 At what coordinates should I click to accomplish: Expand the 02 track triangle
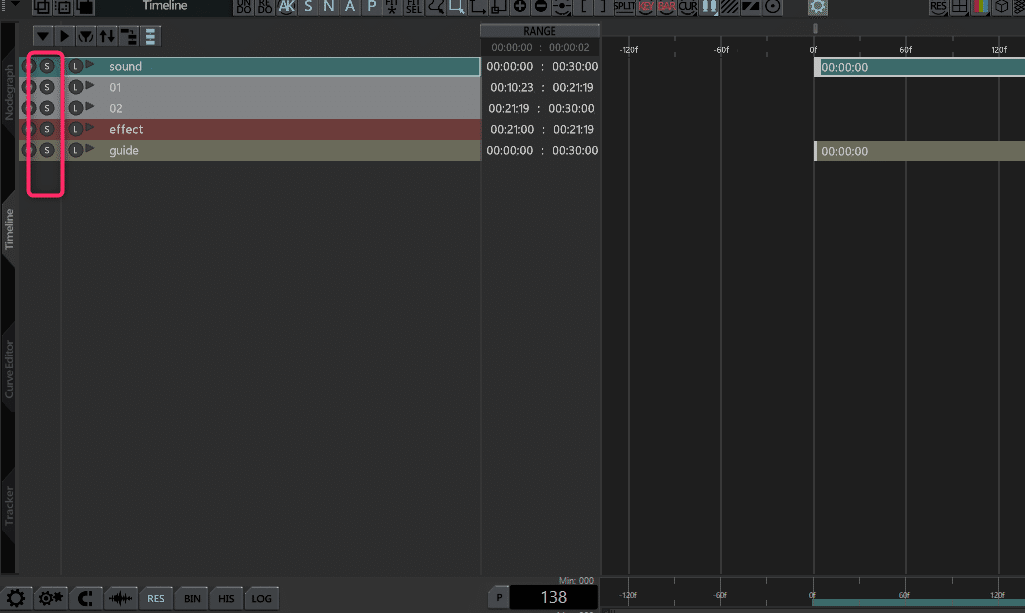90,107
